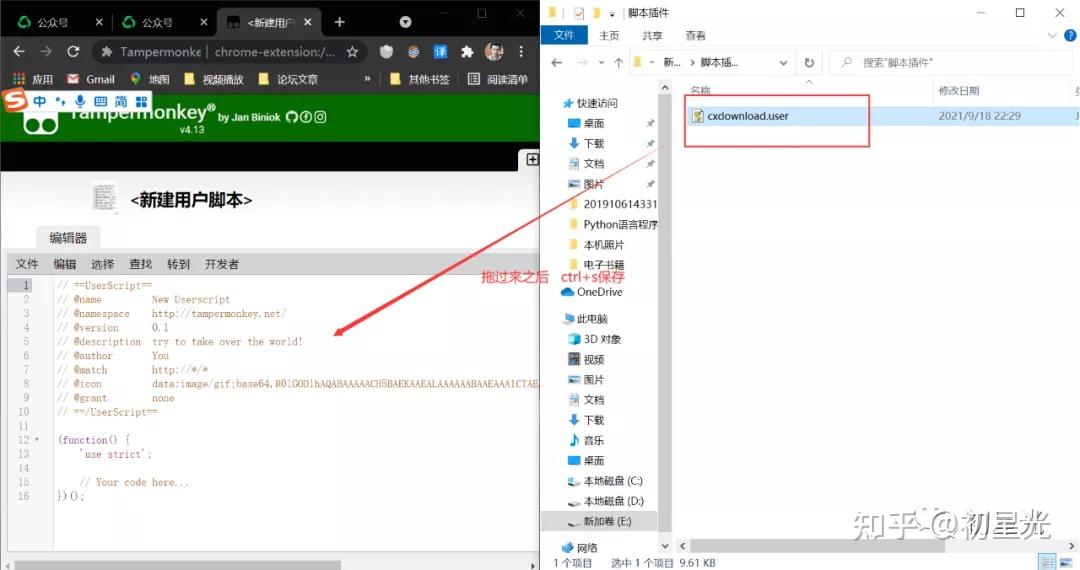The width and height of the screenshot is (1080, 570).
Task: Switch to the first 公众号 tab
Action: coord(55,22)
